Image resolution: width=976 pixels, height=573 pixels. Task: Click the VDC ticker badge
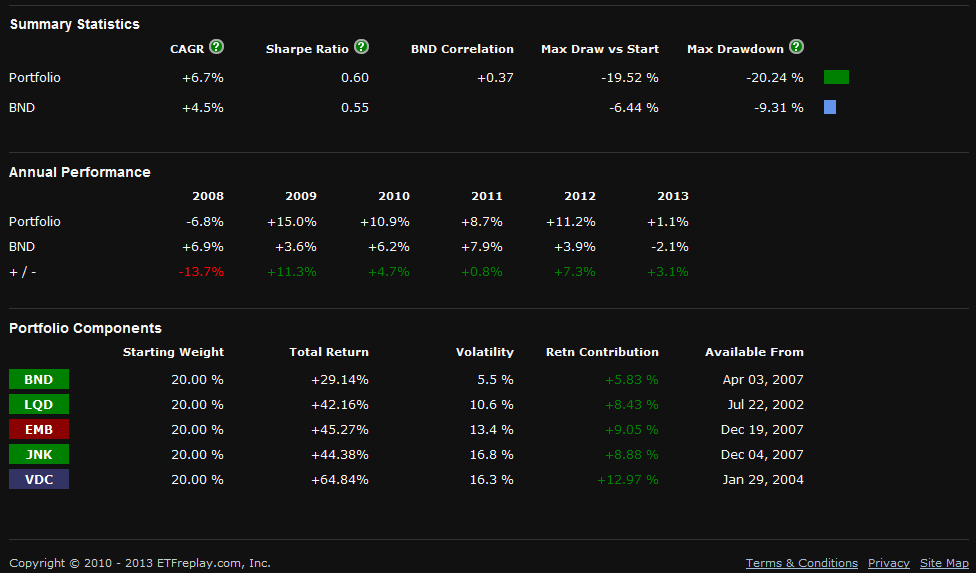39,479
